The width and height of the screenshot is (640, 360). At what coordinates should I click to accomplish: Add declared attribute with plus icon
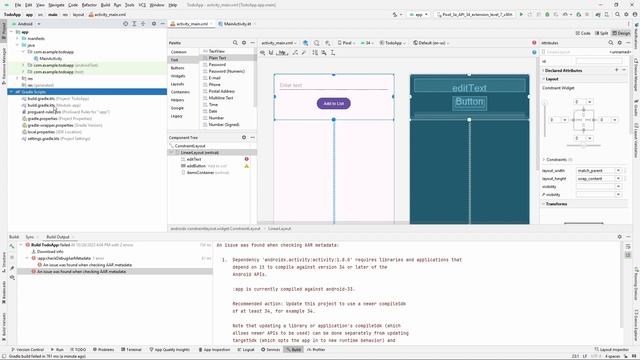[616, 70]
